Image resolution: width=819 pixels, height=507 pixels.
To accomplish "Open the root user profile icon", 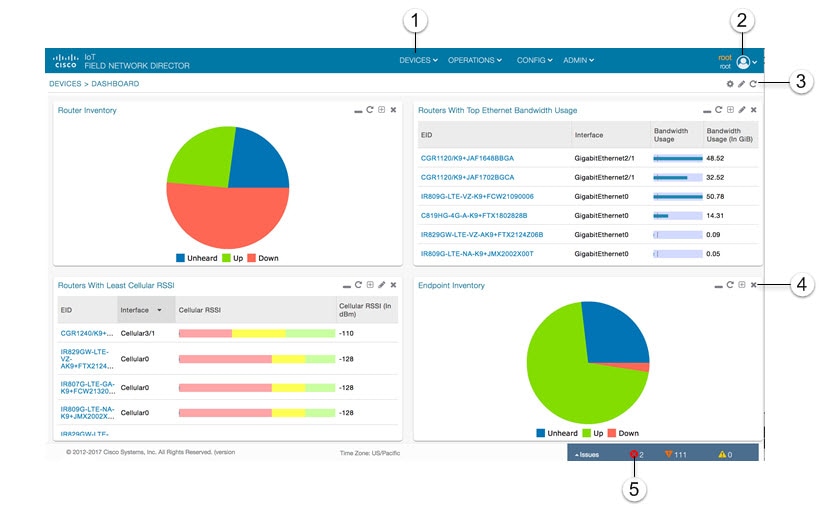I will click(x=743, y=62).
